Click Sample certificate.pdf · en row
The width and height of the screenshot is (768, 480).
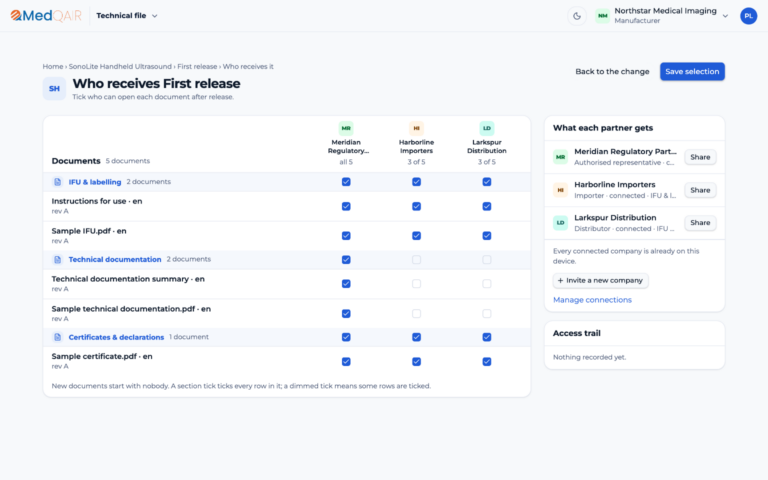point(287,361)
